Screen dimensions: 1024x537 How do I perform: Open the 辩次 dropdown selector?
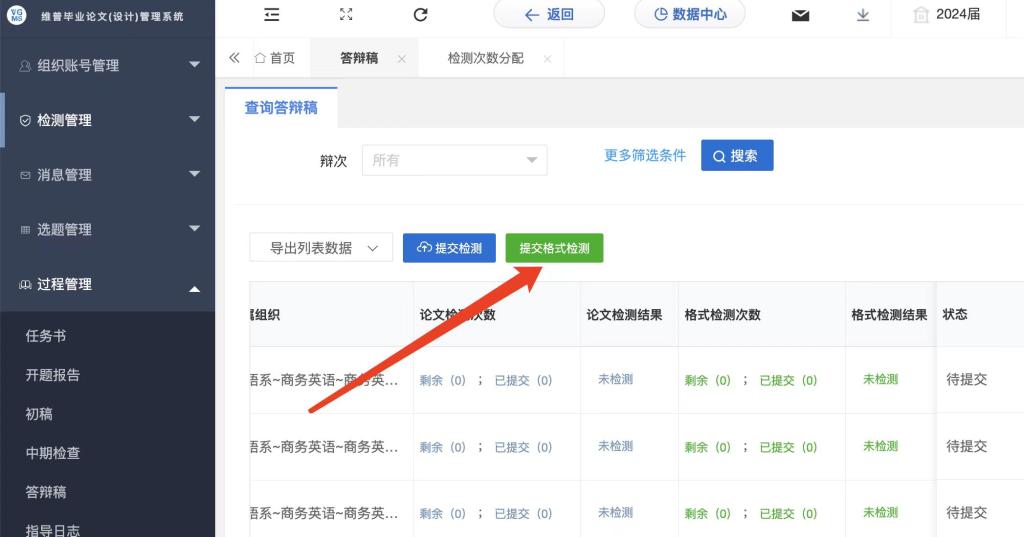[454, 160]
